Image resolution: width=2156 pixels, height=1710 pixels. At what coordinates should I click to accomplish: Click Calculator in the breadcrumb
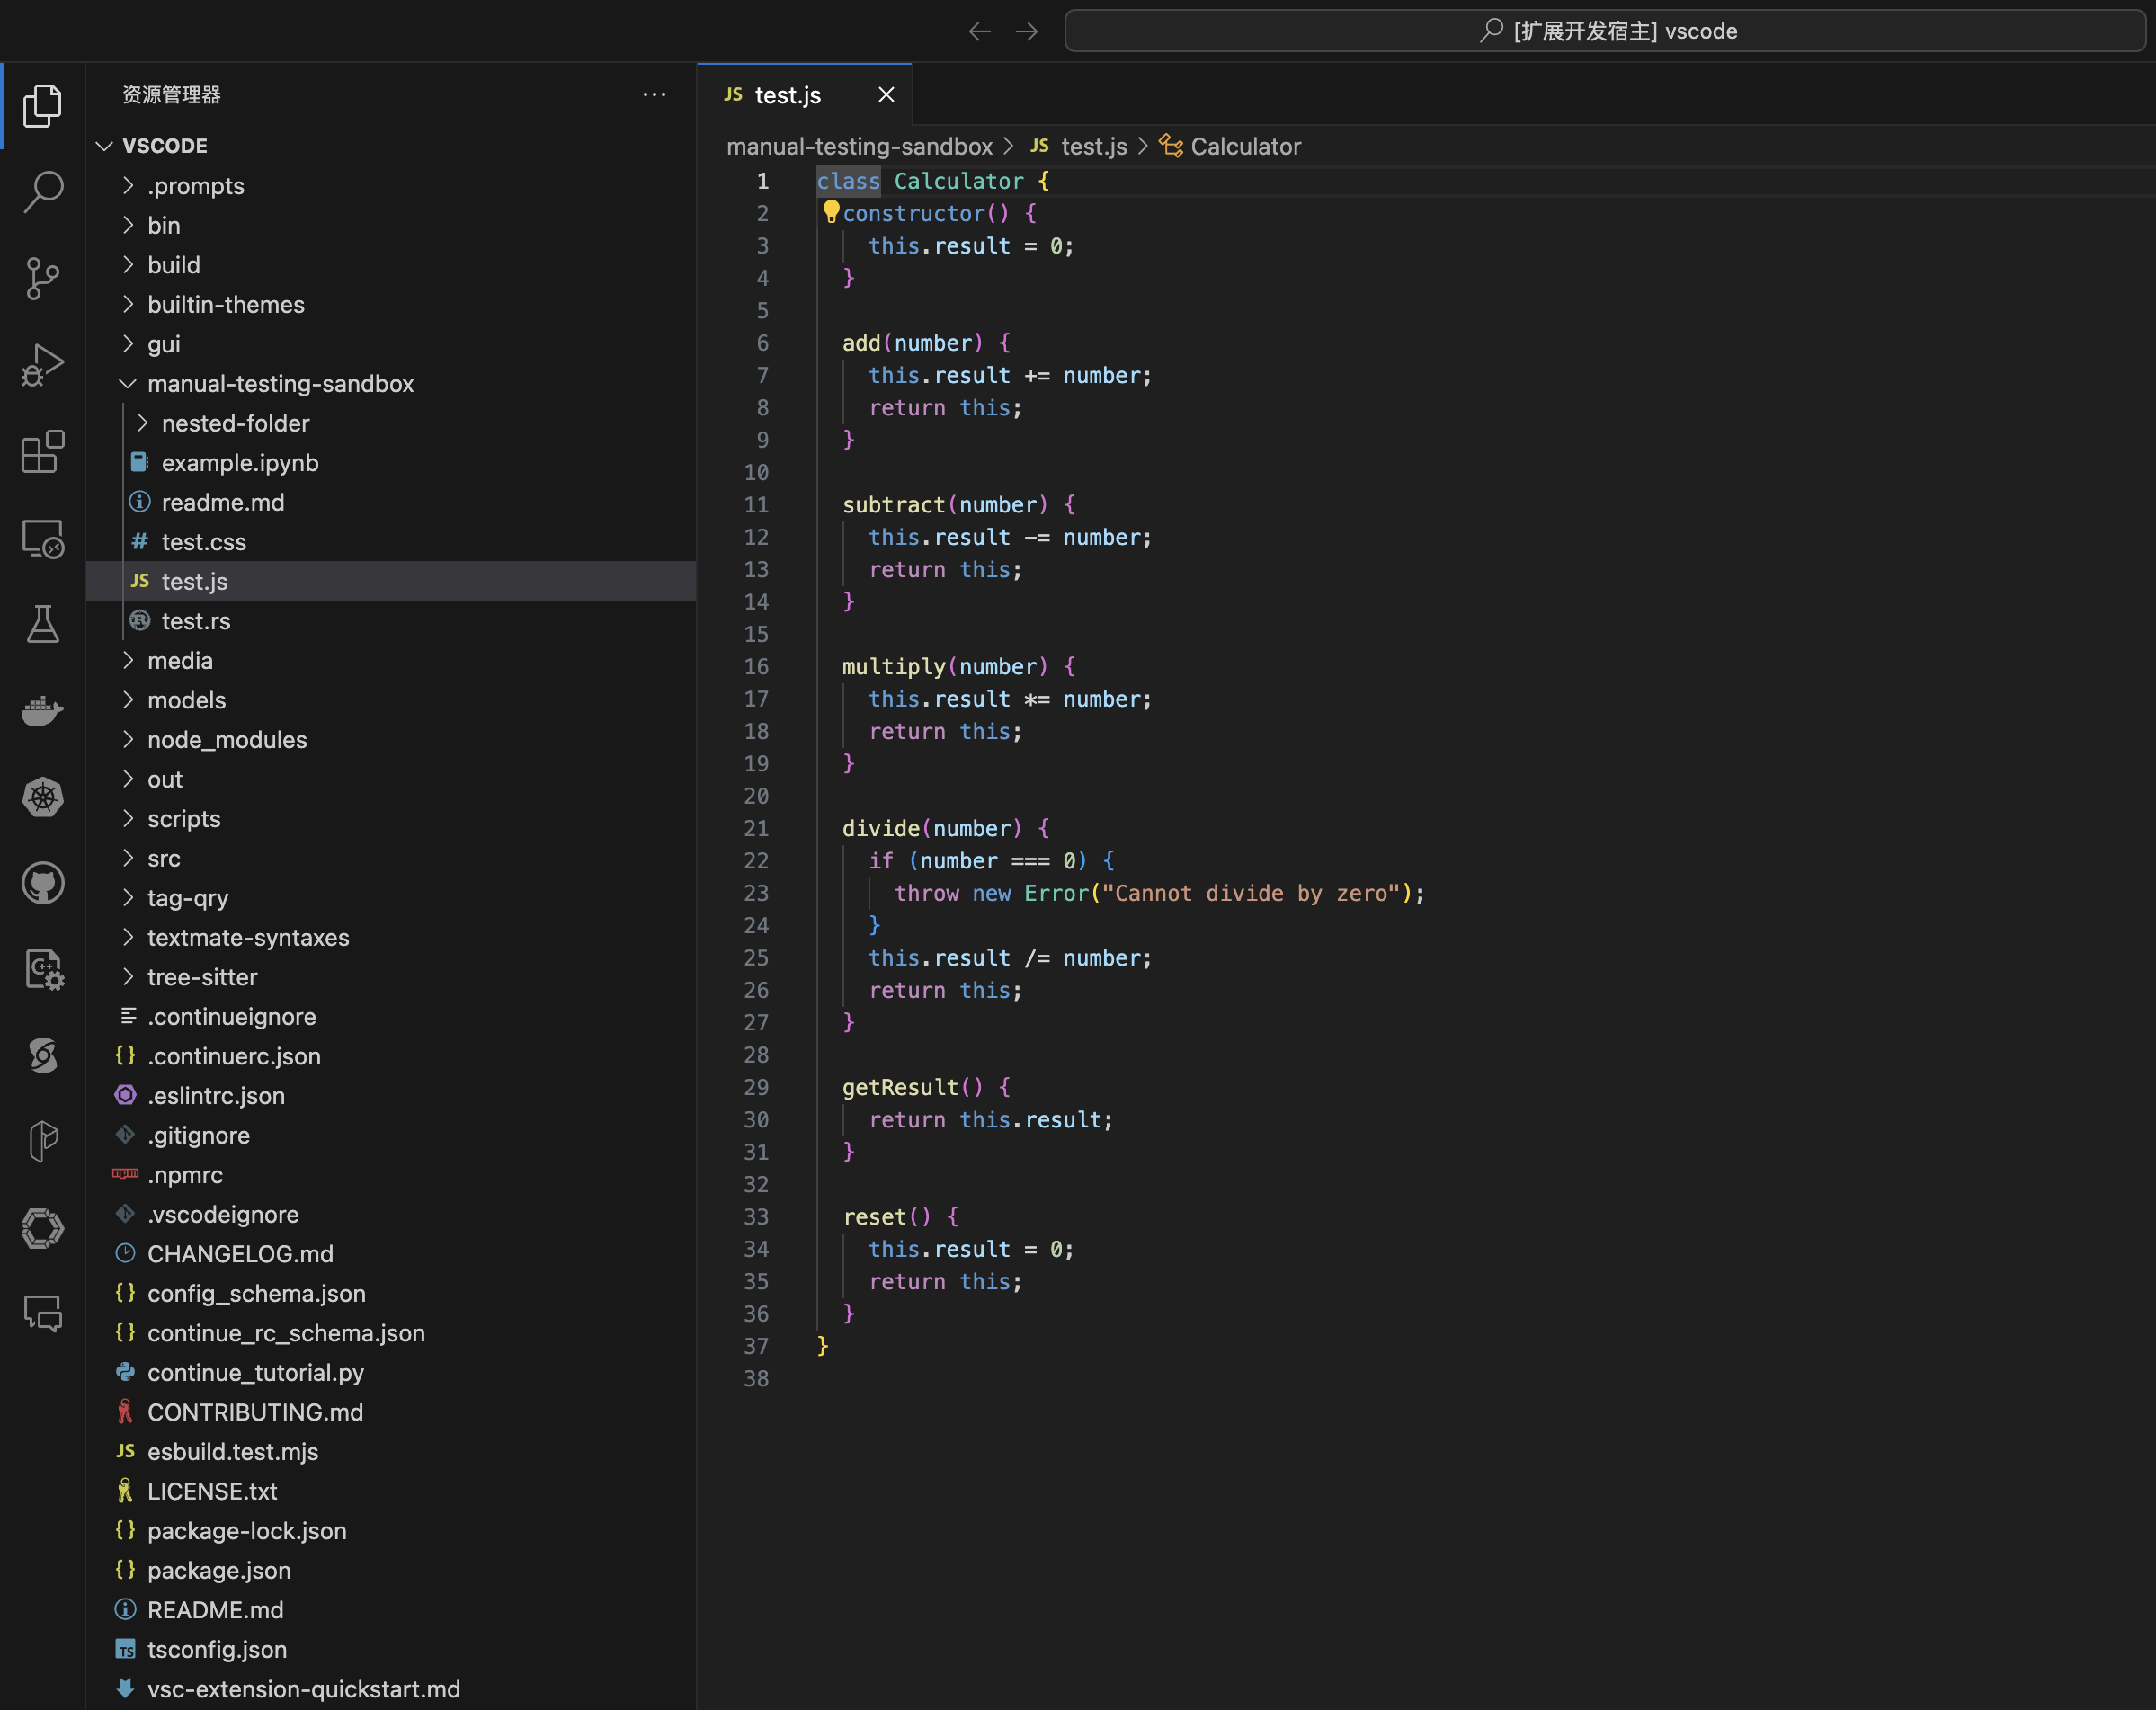(x=1245, y=147)
